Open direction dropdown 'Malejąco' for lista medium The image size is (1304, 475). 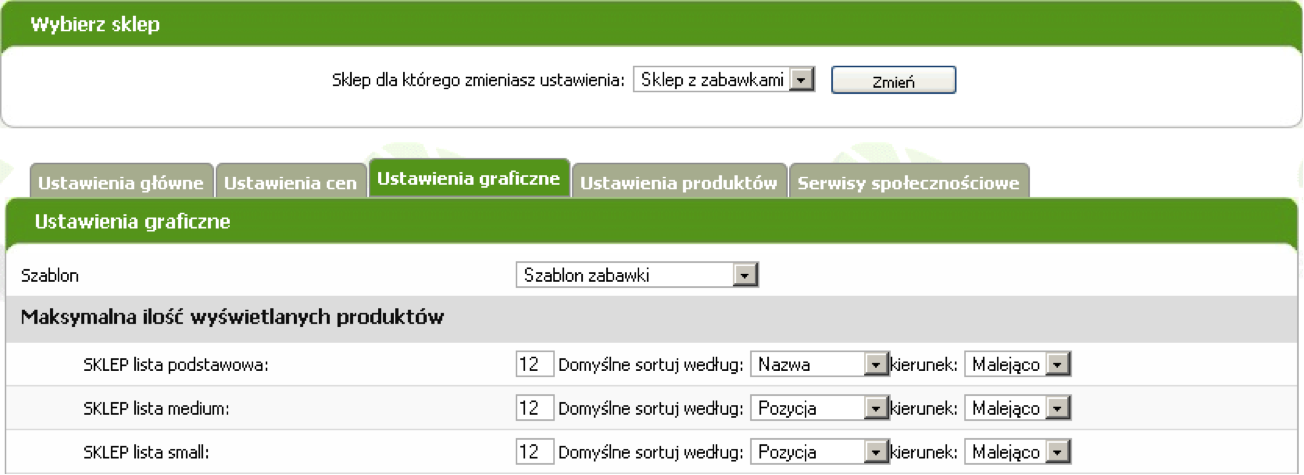pyautogui.click(x=1017, y=409)
